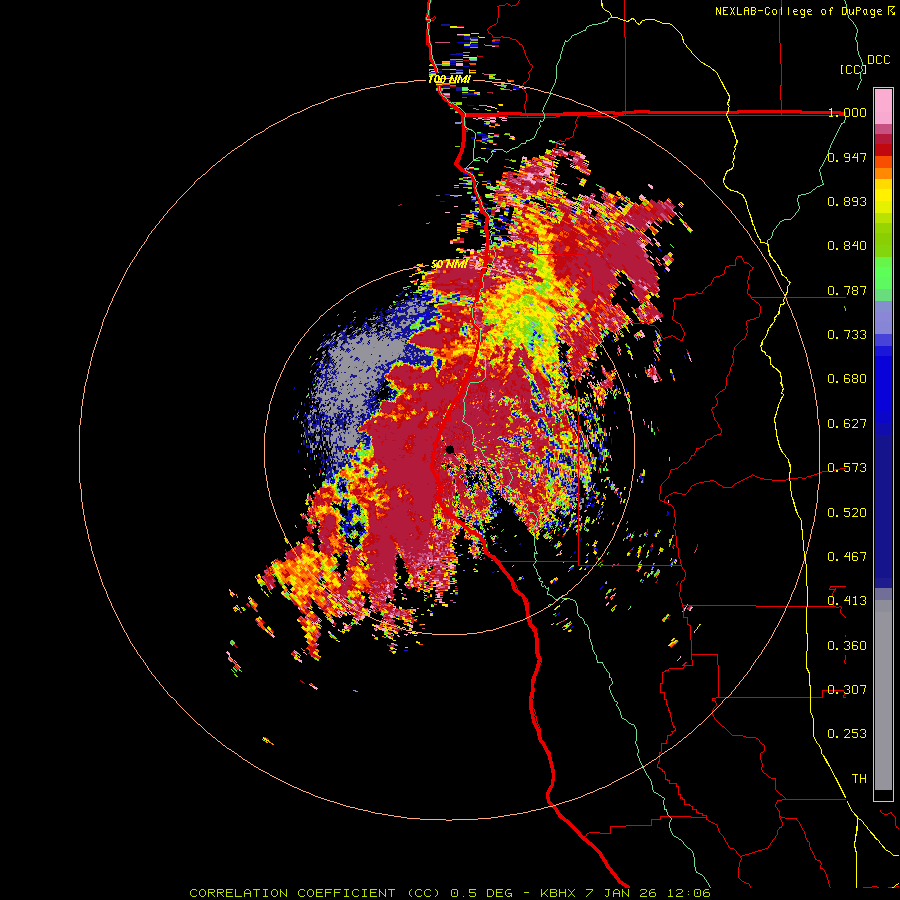Click the 0.893 legend value

point(847,201)
